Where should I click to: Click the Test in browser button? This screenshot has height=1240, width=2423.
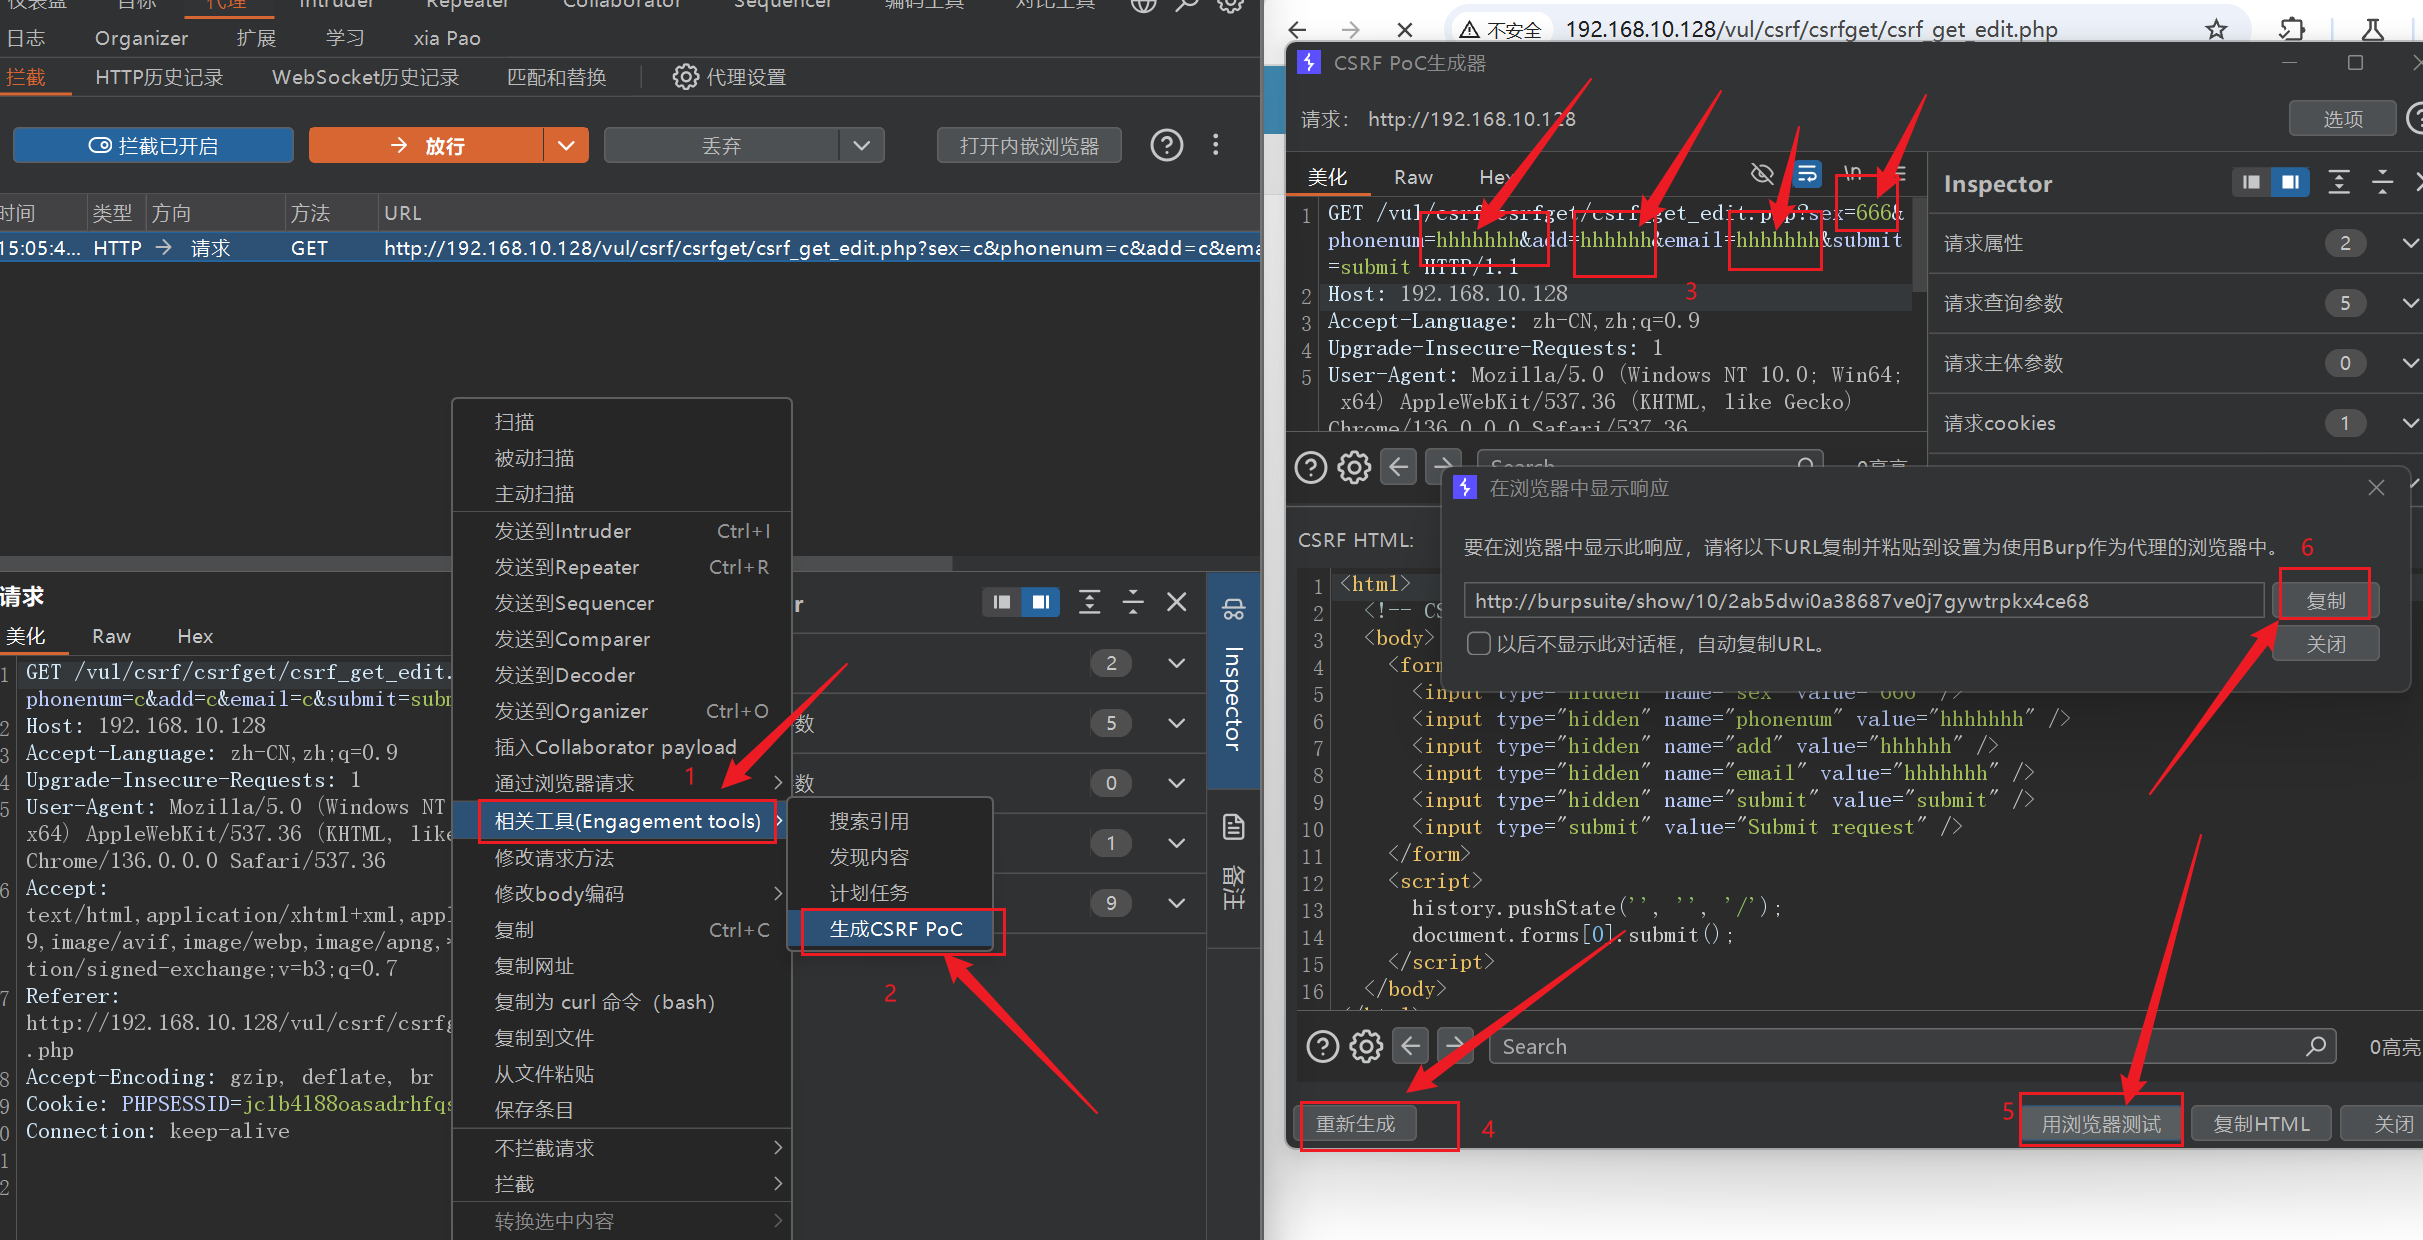[2100, 1124]
